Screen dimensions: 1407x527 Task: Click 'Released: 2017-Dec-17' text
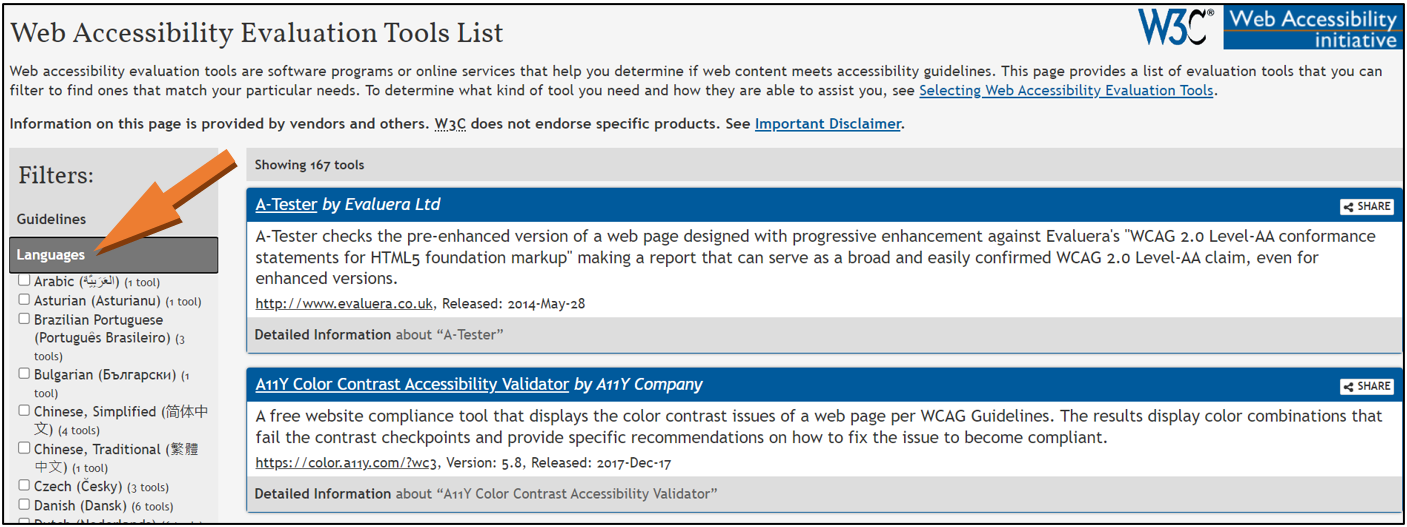pos(602,463)
